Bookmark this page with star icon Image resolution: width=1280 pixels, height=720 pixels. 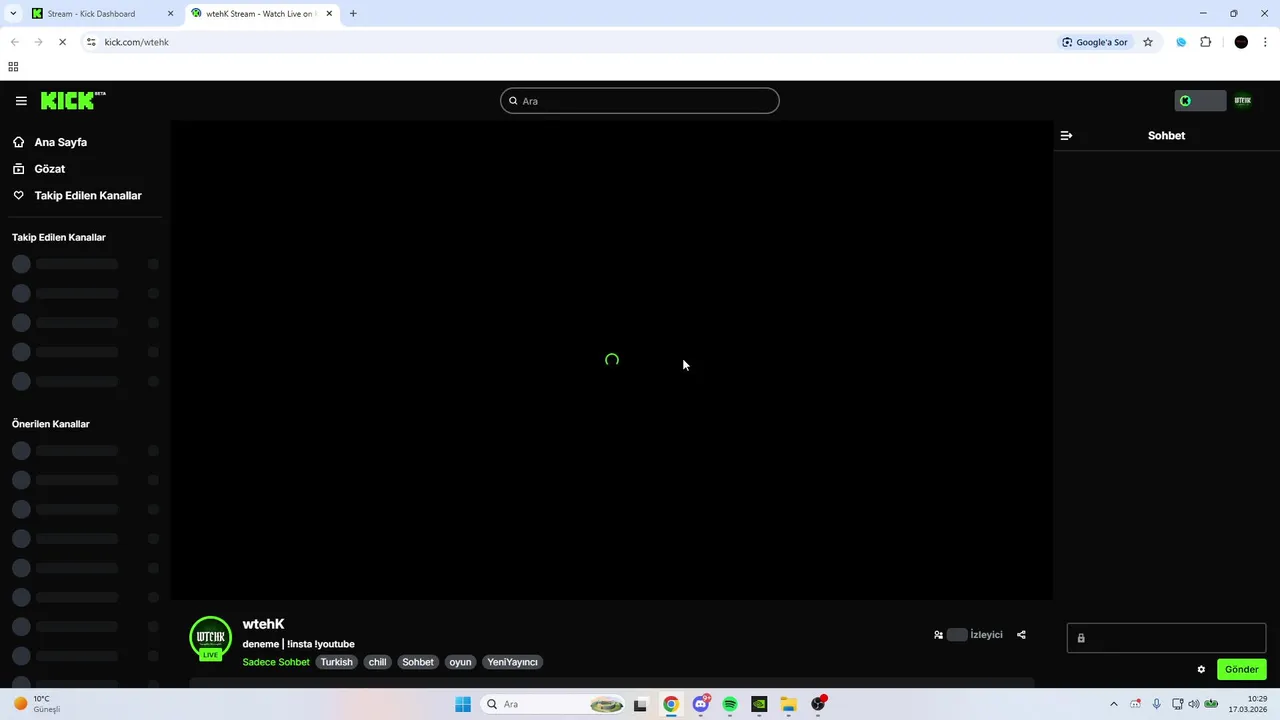(x=1148, y=42)
